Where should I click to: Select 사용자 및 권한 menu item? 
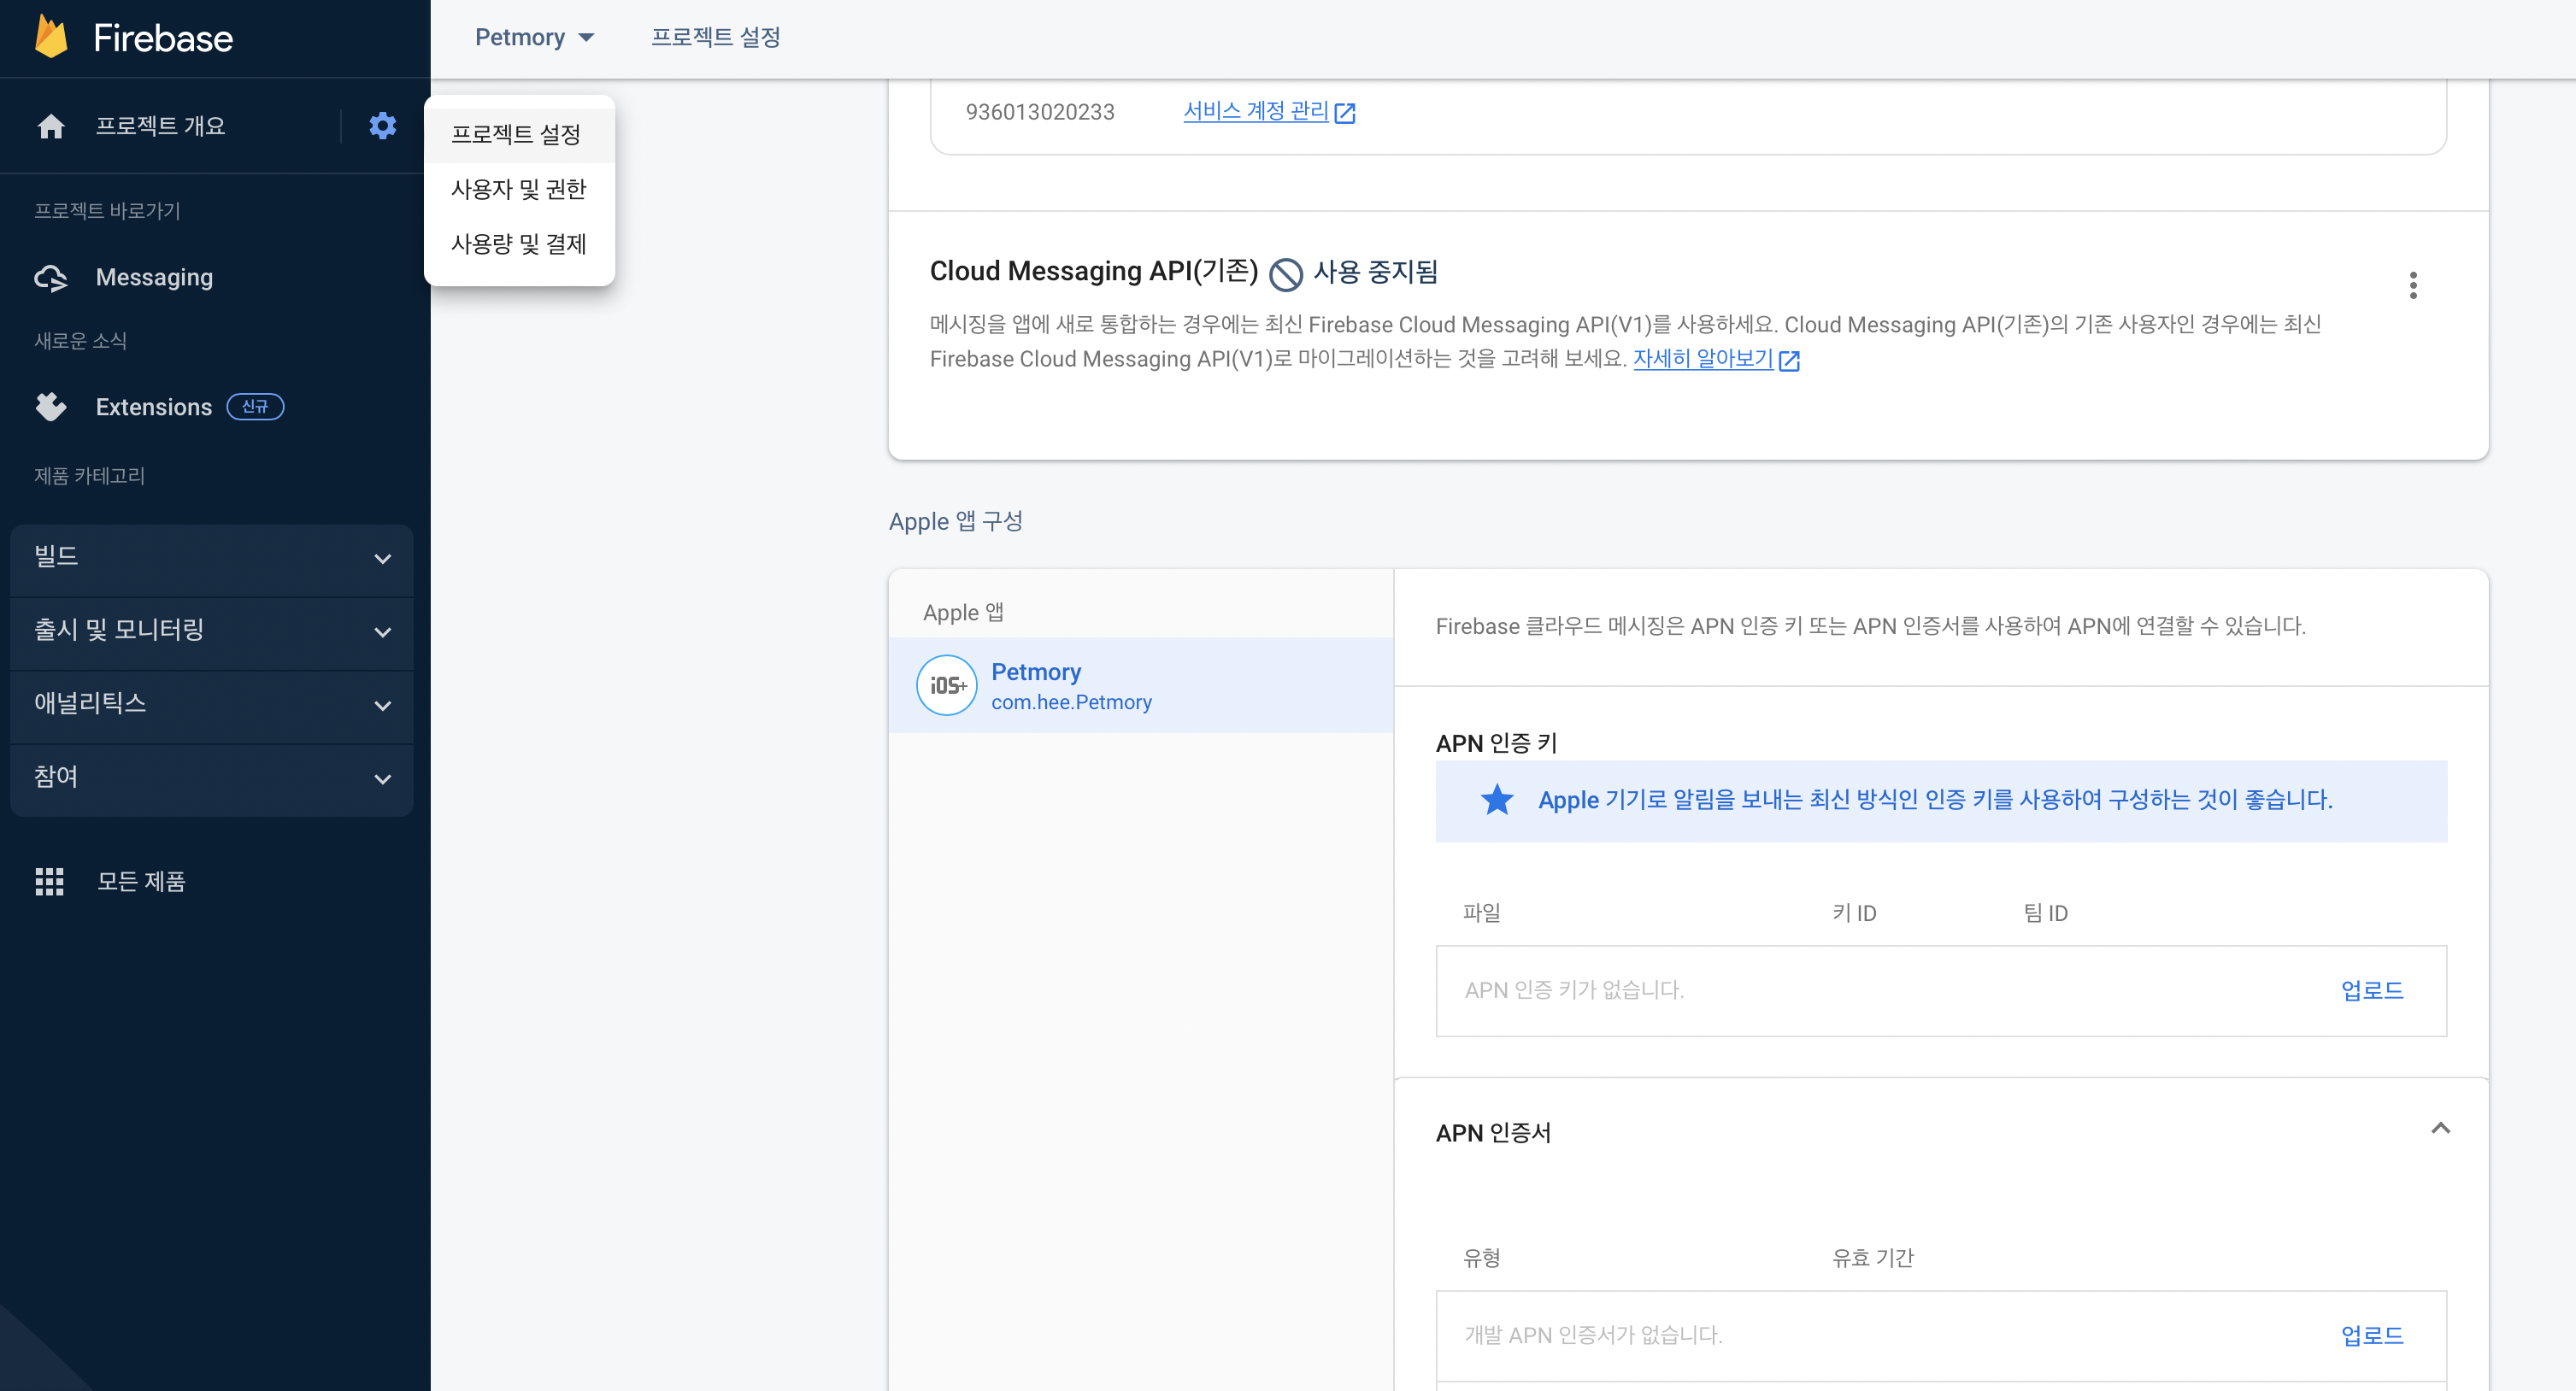(x=518, y=189)
